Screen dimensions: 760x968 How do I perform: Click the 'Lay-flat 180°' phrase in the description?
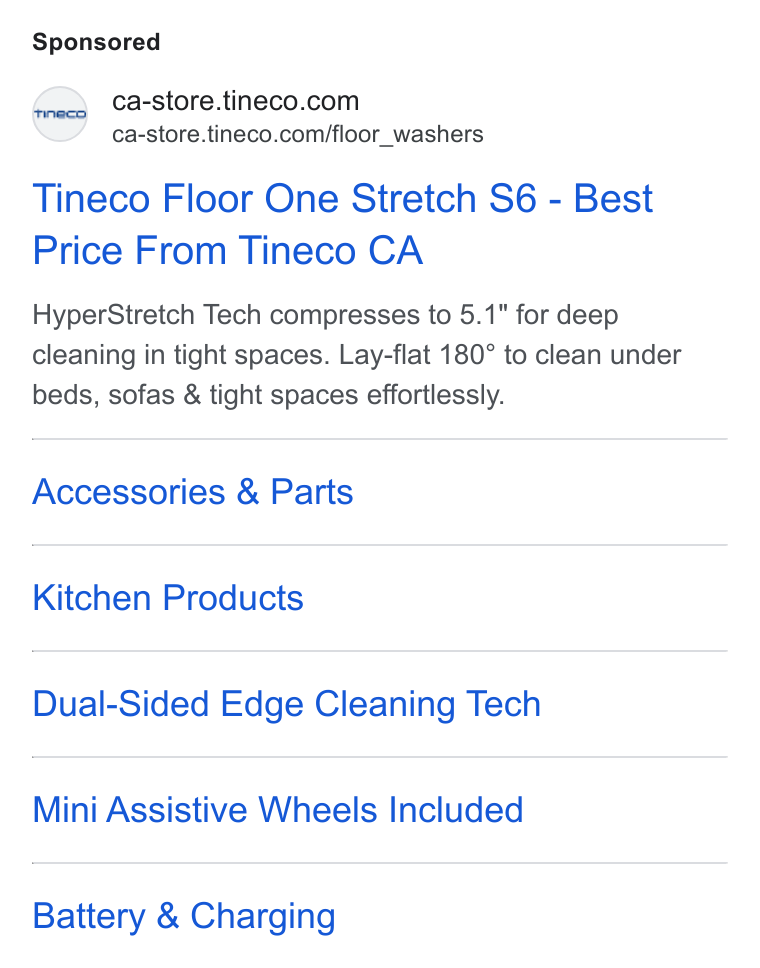(417, 355)
